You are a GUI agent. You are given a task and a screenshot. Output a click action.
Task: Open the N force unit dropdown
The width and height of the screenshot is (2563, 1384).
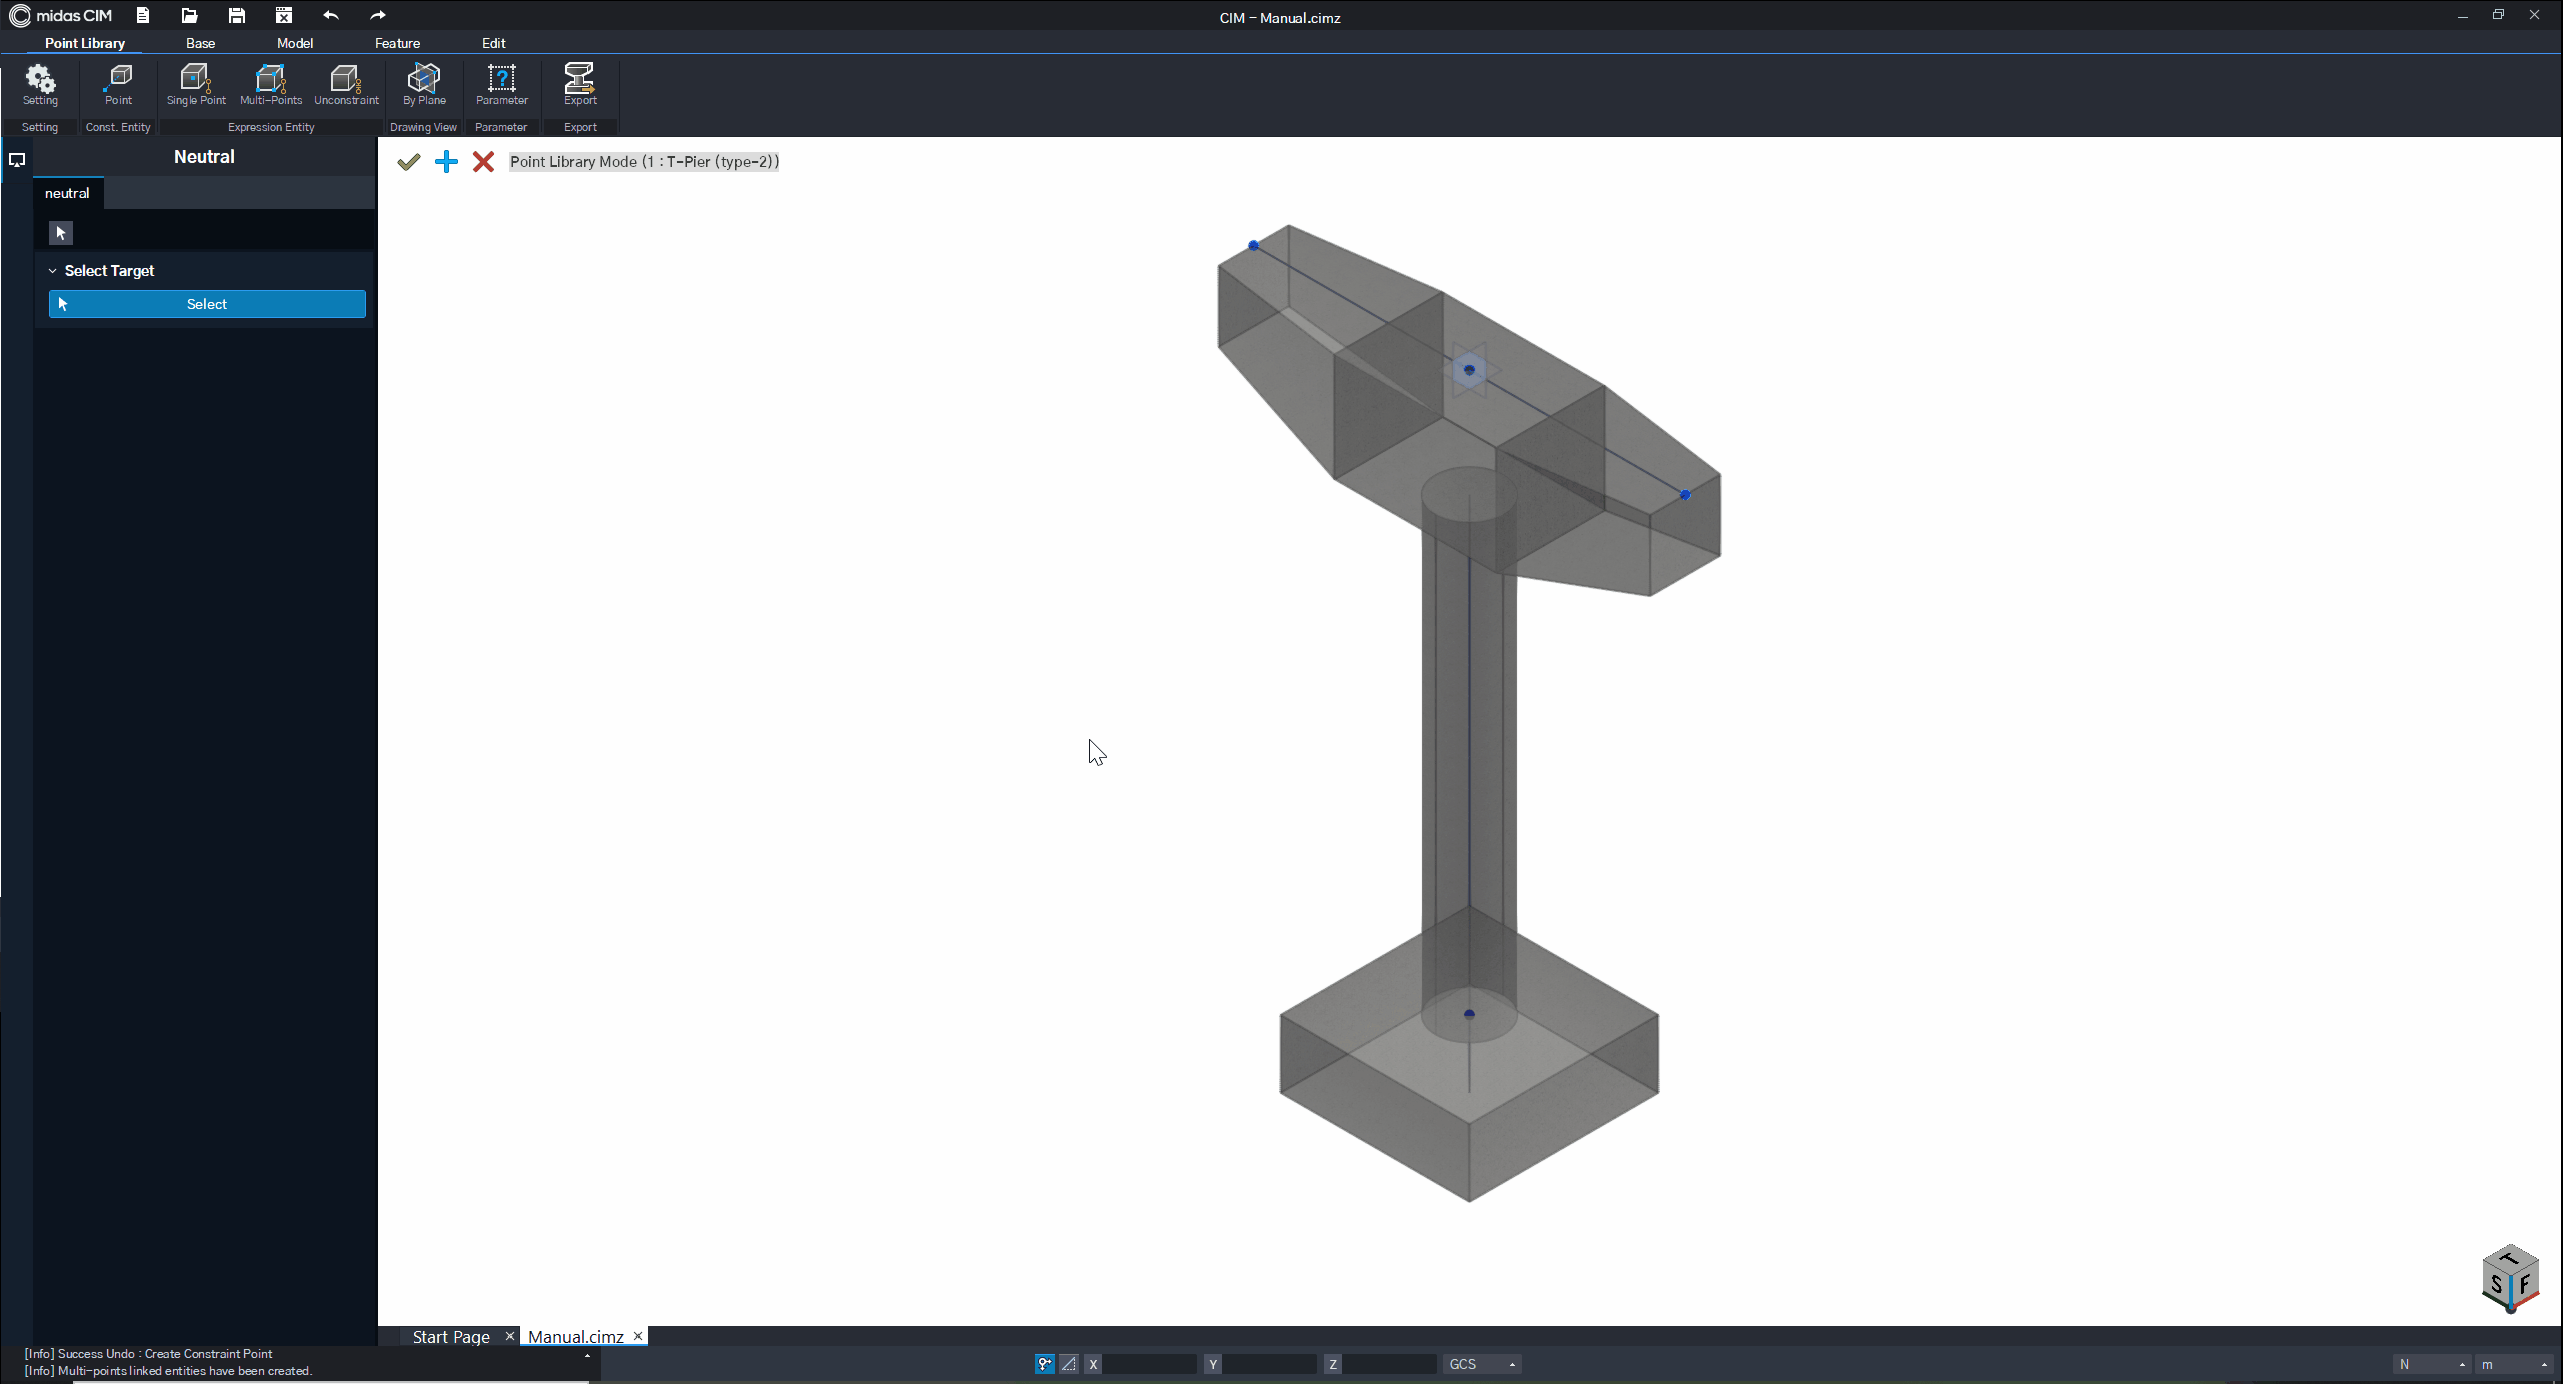pos(2431,1364)
